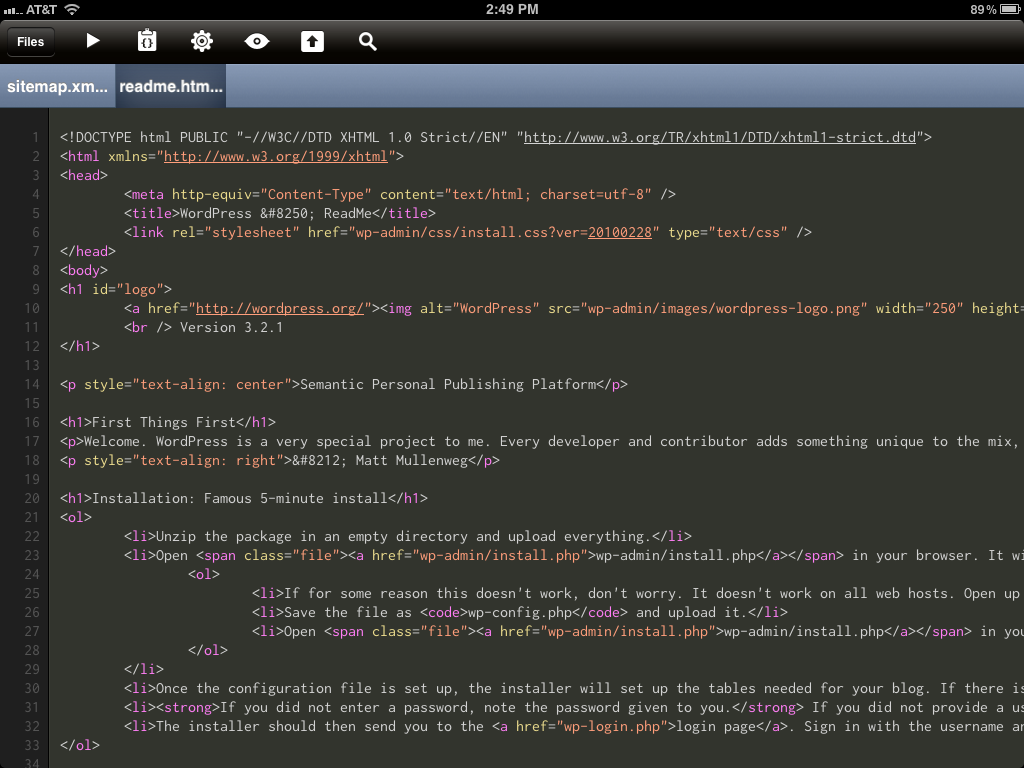Click line number 1 in the gutter
The width and height of the screenshot is (1024, 768).
point(35,137)
